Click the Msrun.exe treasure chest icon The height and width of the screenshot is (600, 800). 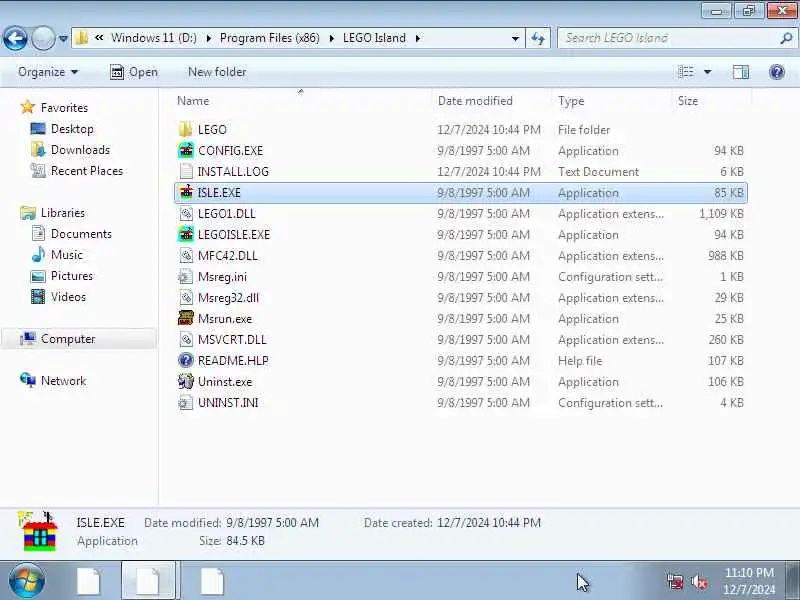tap(186, 318)
